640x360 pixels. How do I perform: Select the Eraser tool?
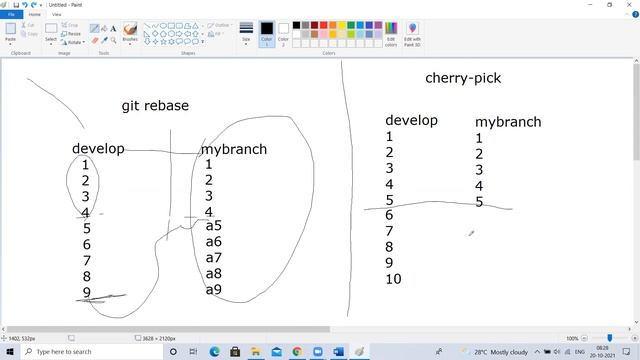95,40
